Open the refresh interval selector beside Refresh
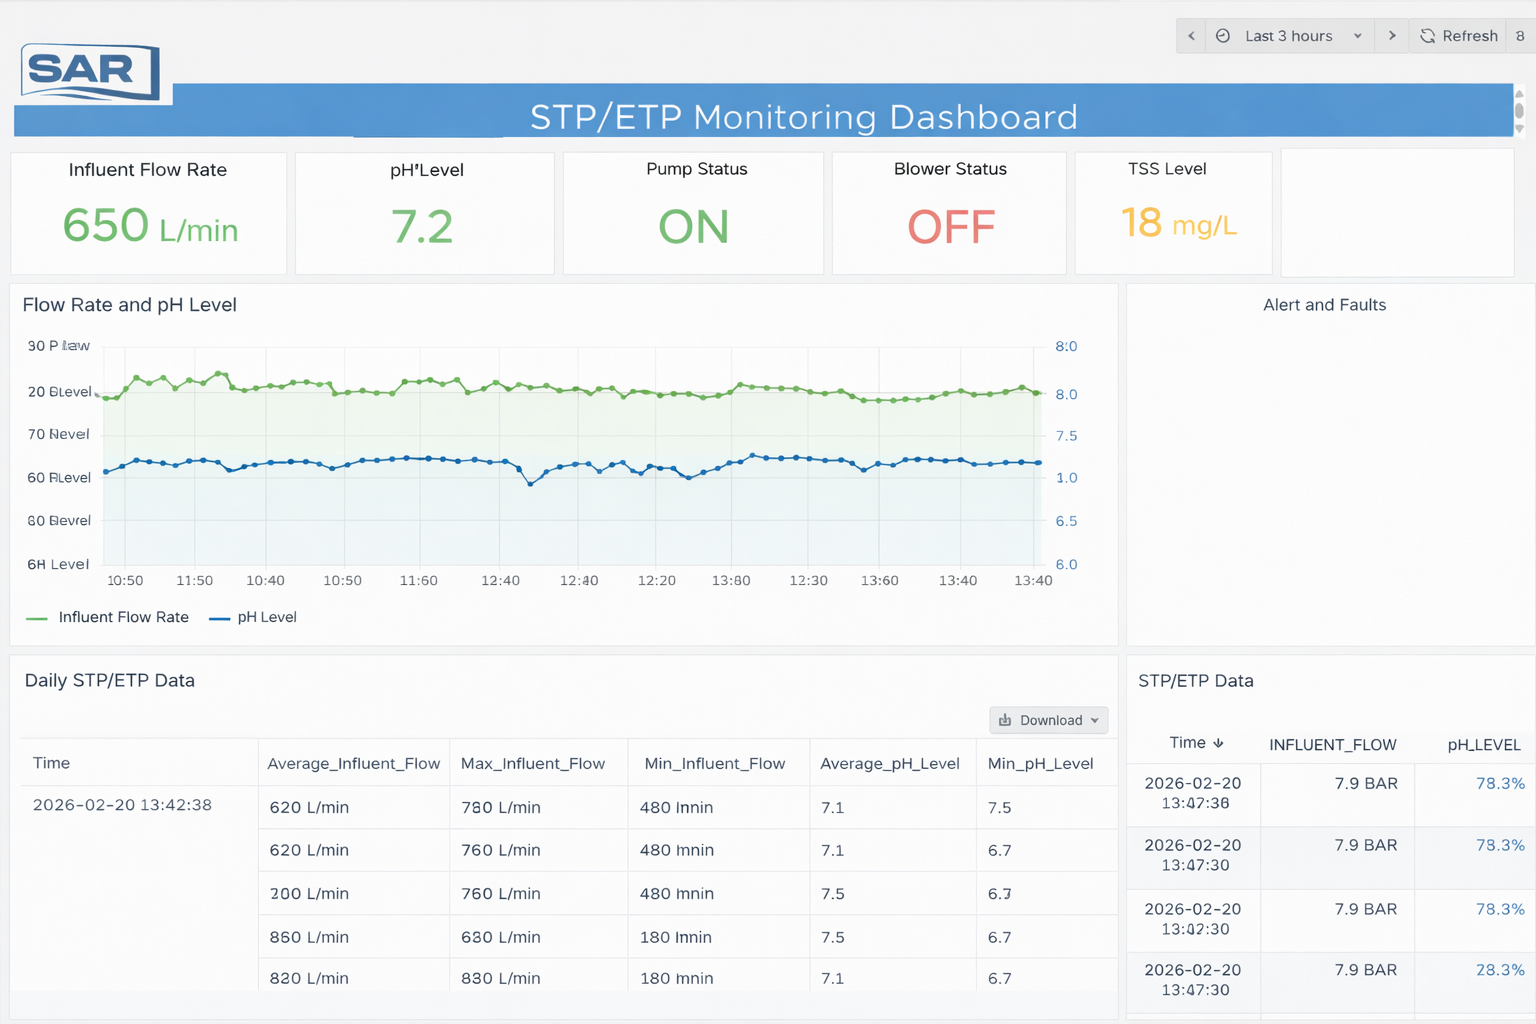The image size is (1536, 1024). point(1520,36)
